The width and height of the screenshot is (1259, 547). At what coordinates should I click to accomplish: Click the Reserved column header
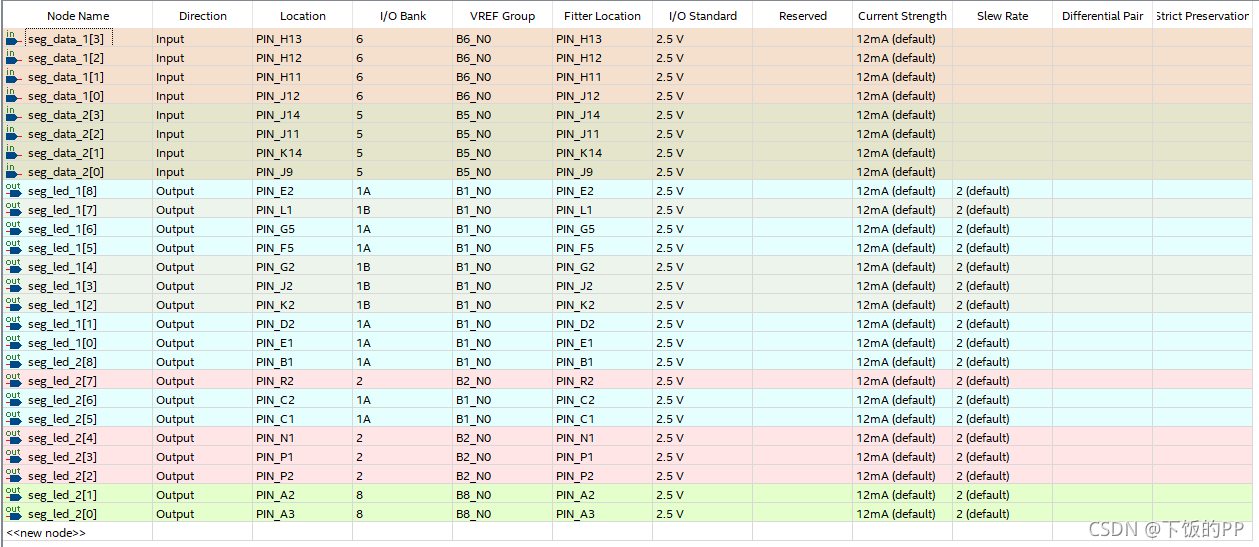click(803, 15)
